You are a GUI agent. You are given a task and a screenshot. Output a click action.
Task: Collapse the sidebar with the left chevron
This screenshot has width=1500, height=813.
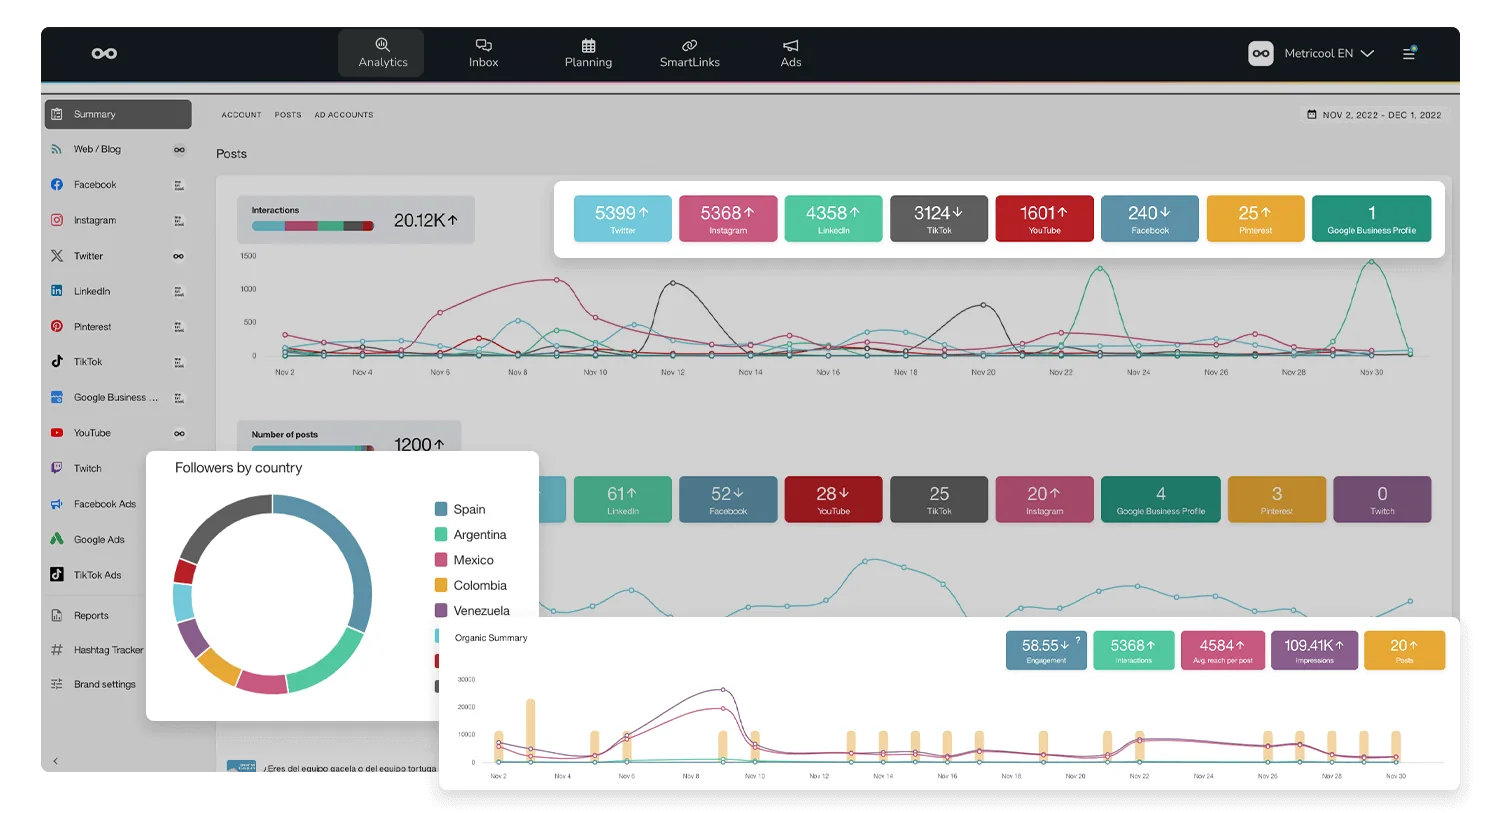tap(55, 761)
